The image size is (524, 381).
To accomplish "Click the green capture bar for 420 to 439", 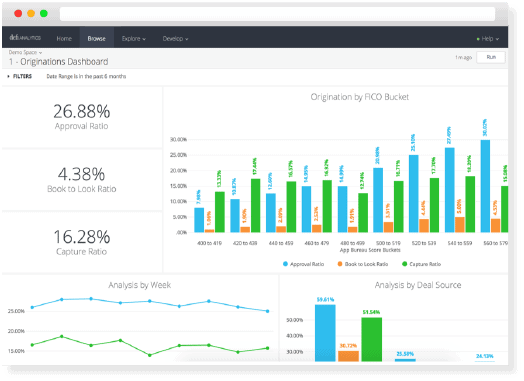I will (x=255, y=206).
